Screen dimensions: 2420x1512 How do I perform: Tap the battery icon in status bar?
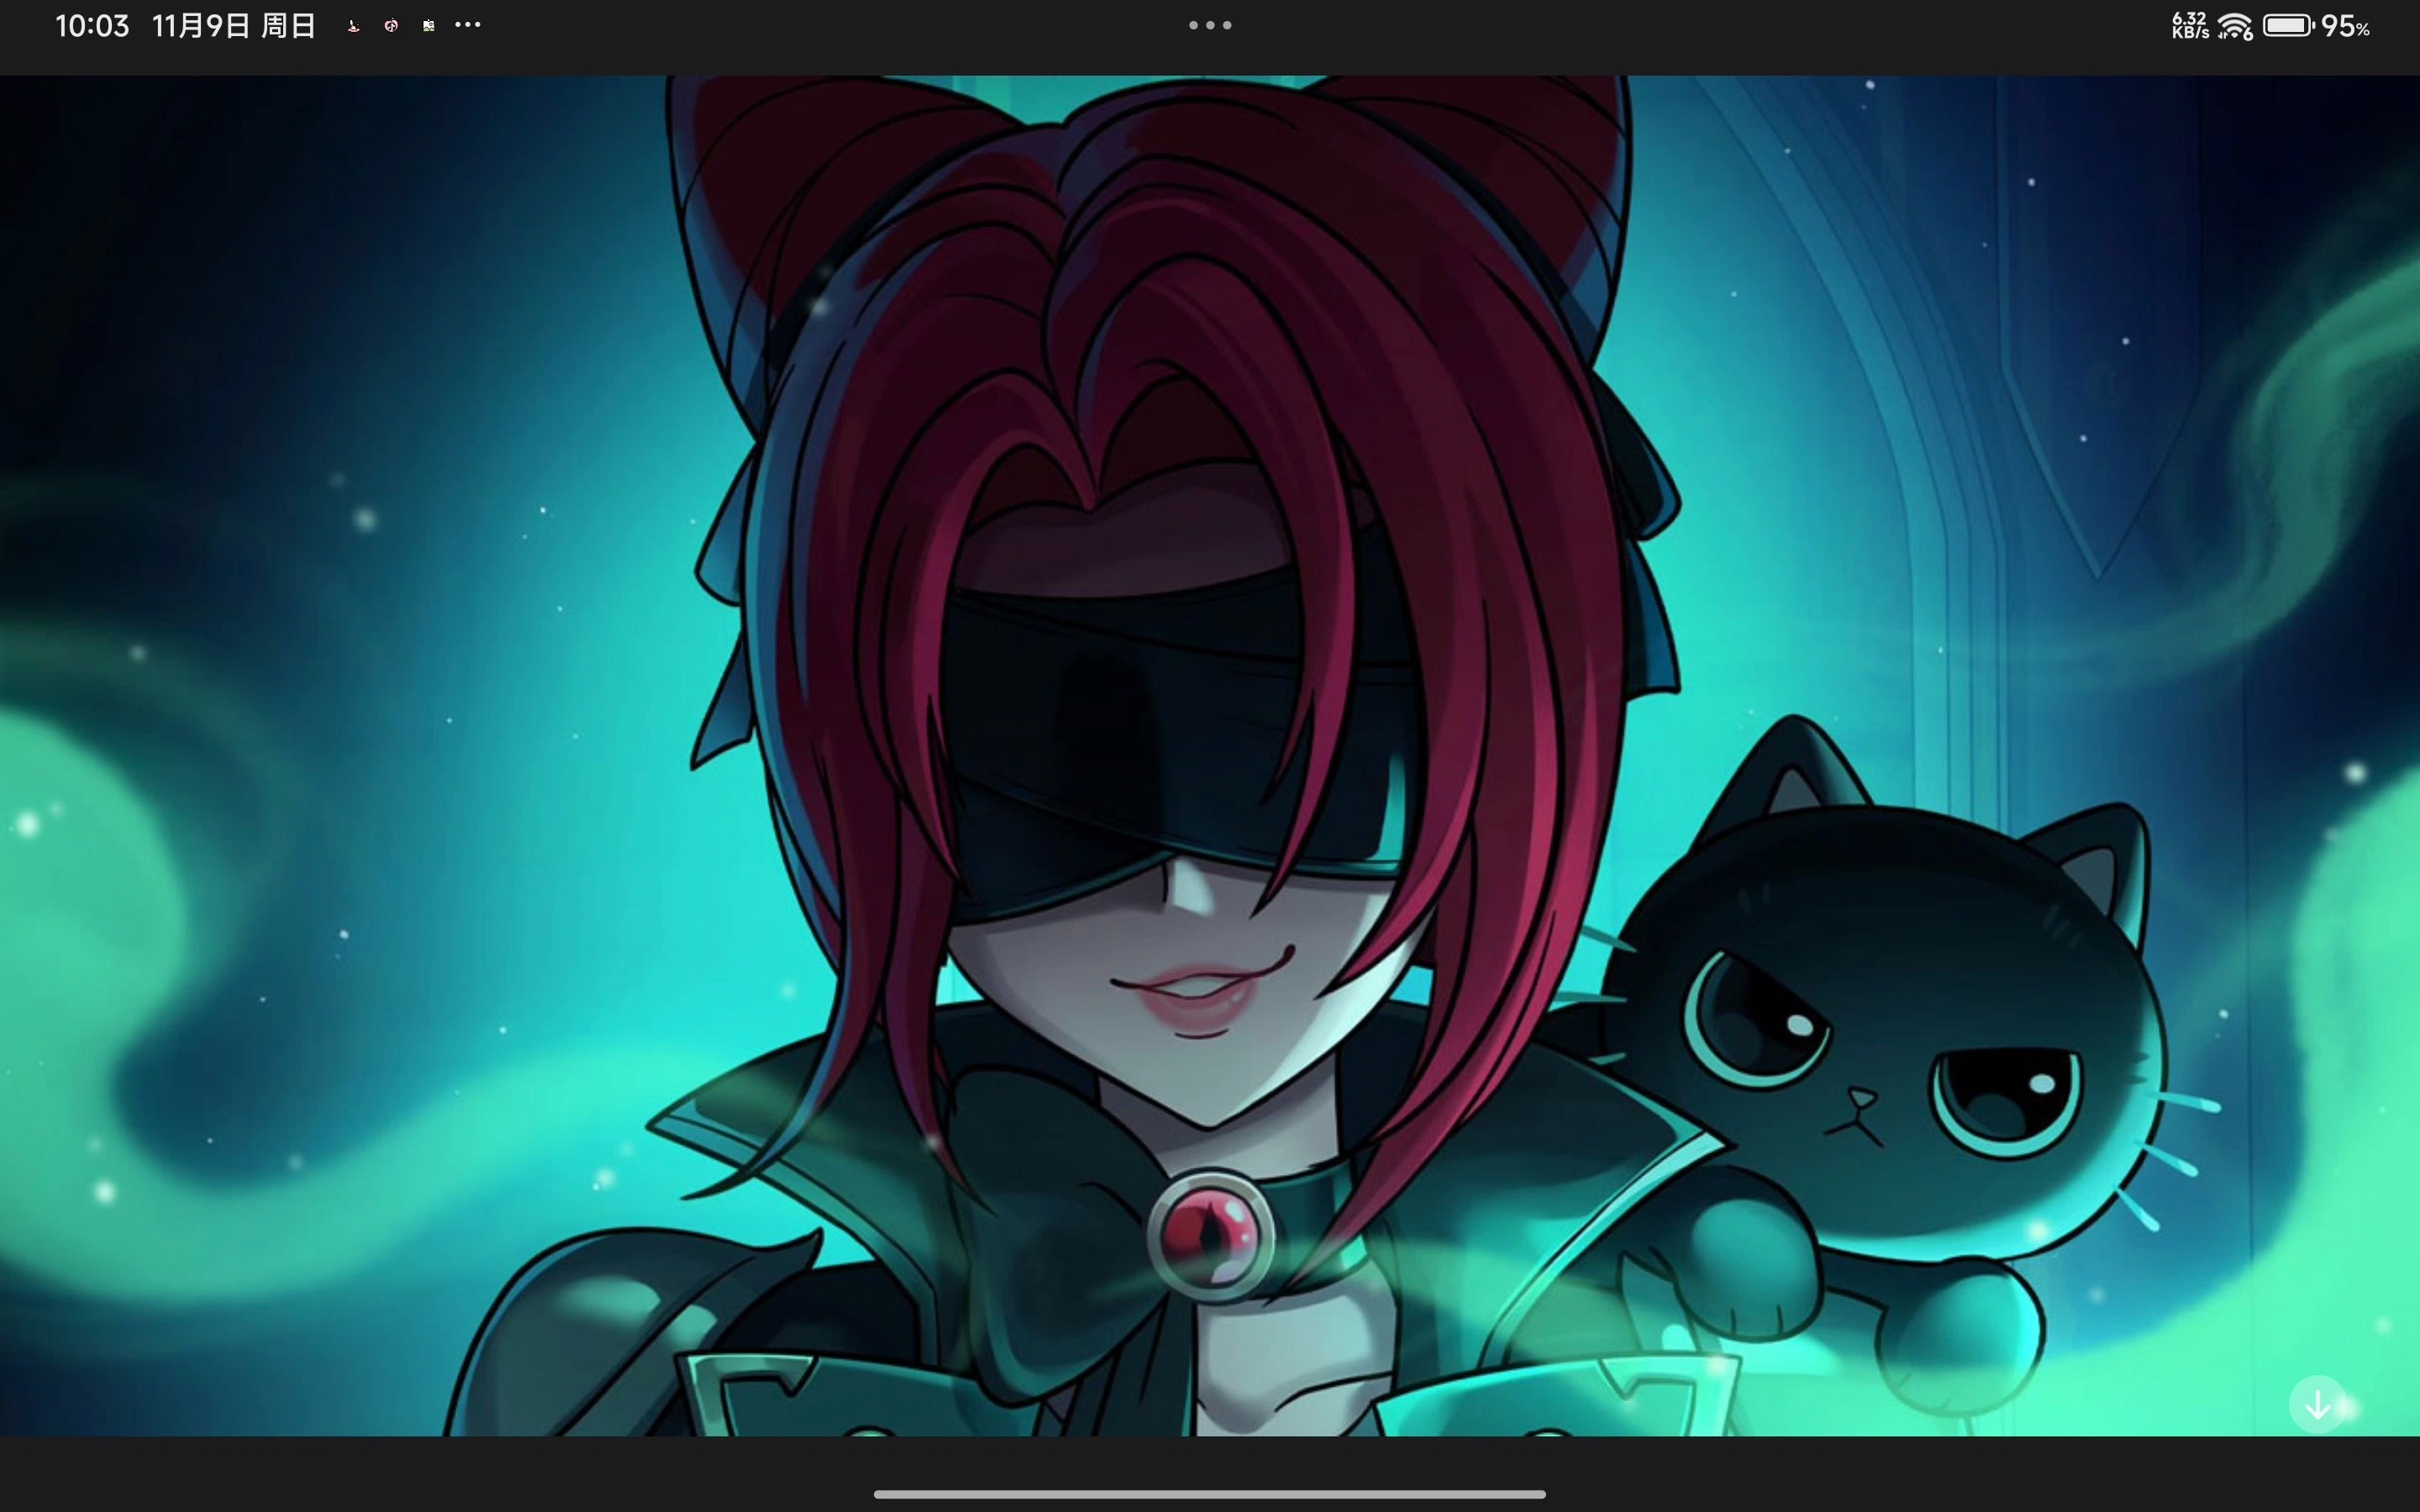tap(2288, 26)
